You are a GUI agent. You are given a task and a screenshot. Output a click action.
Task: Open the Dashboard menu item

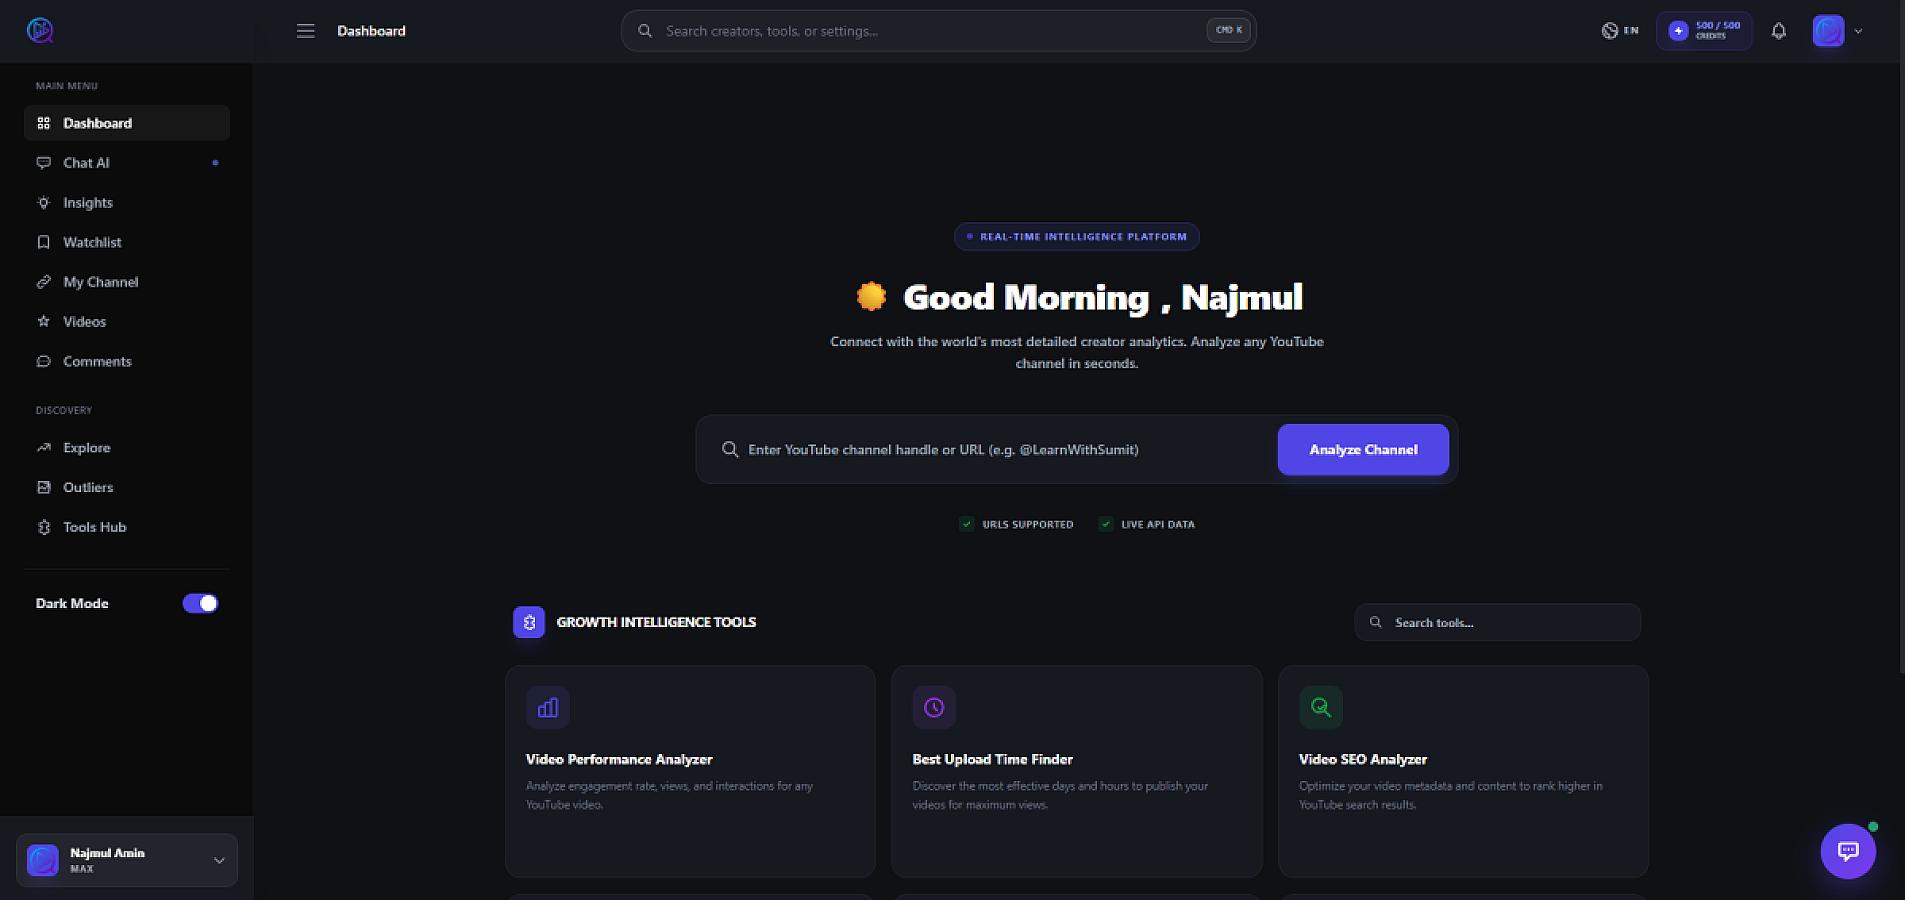tap(127, 123)
